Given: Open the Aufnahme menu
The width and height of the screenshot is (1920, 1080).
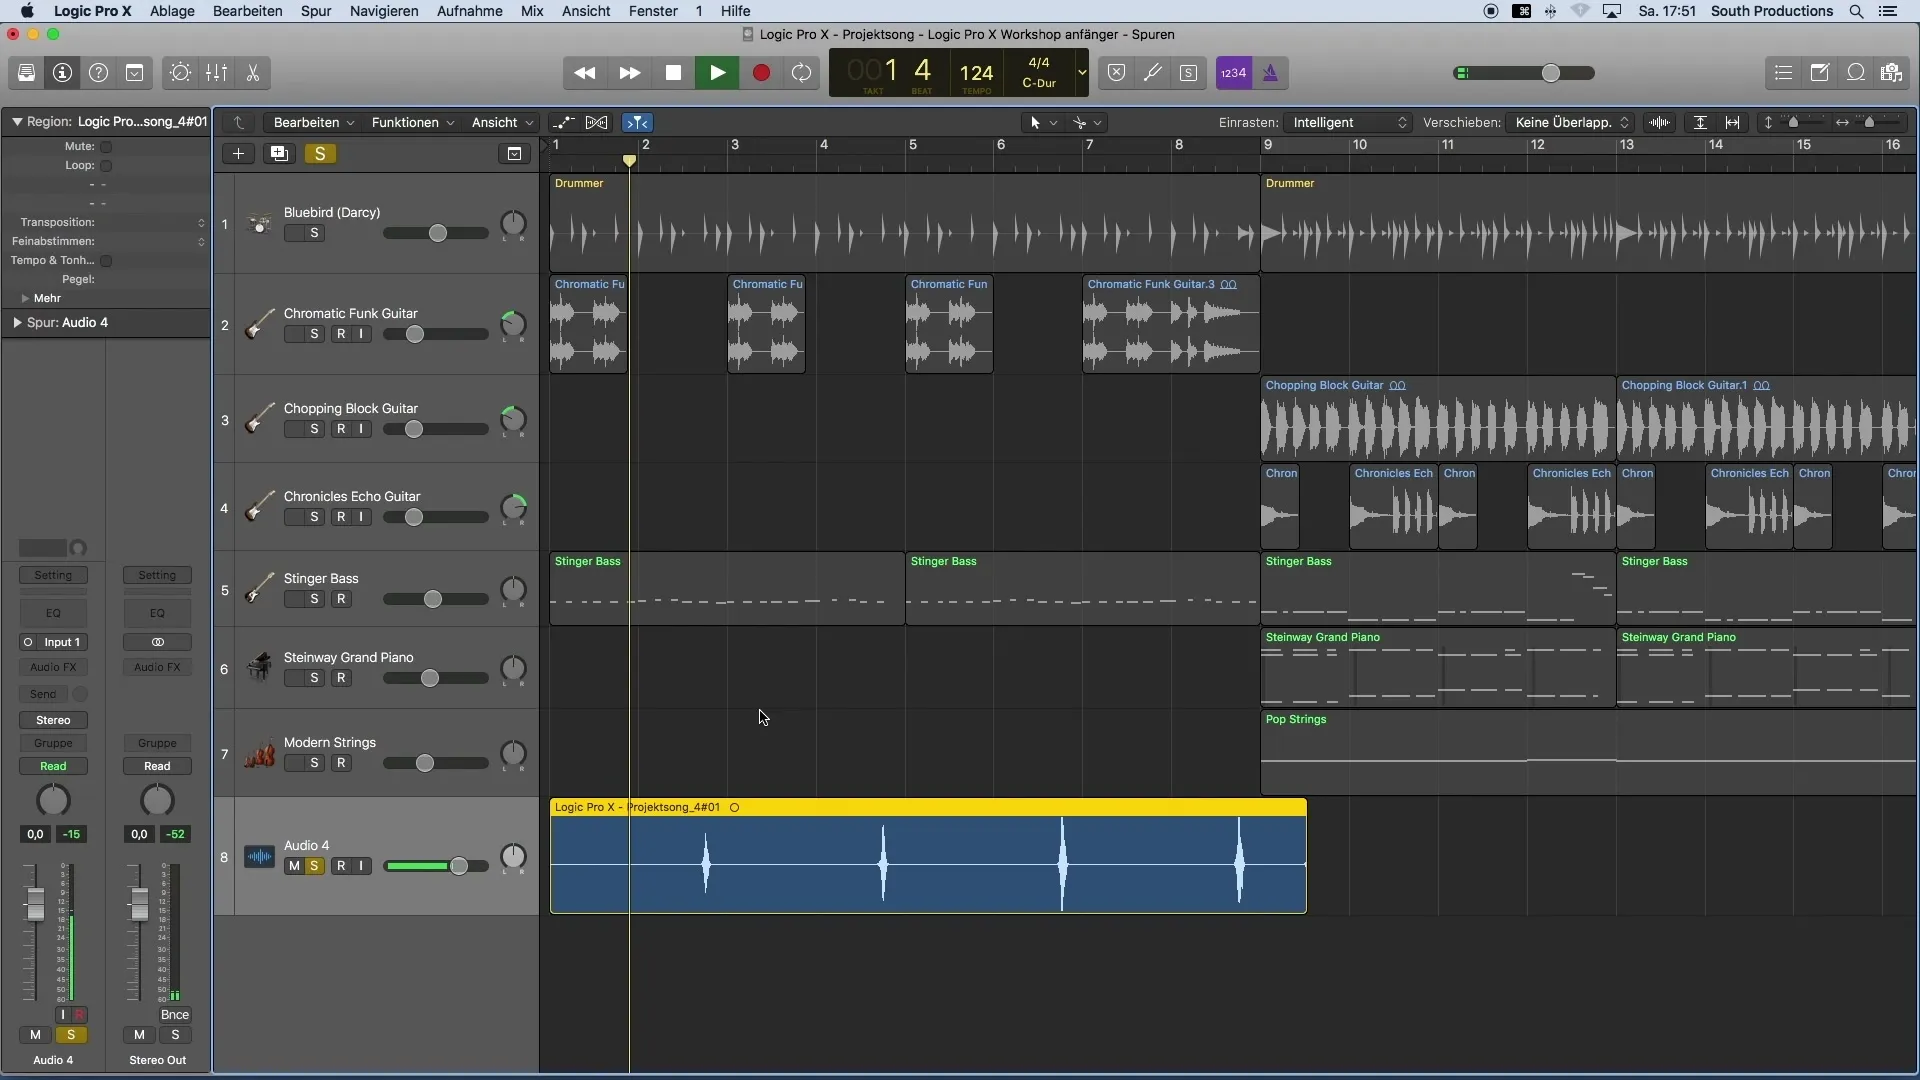Looking at the screenshot, I should [470, 11].
